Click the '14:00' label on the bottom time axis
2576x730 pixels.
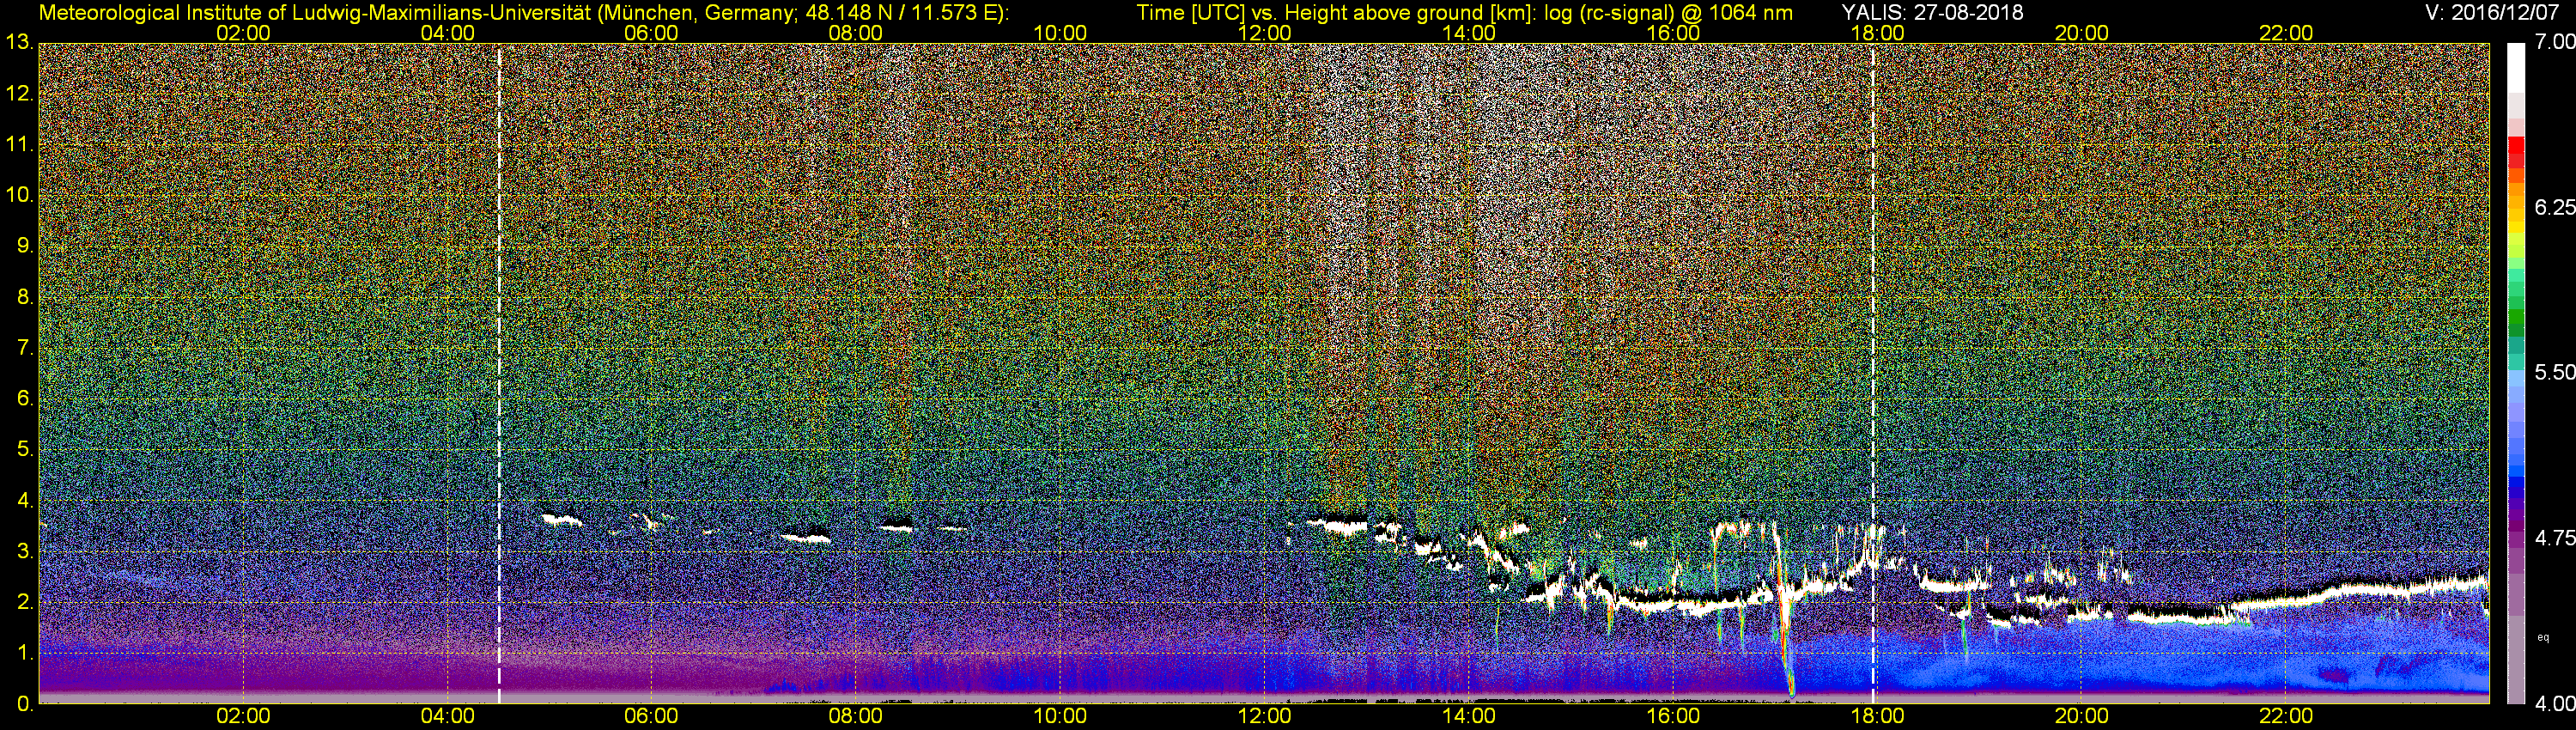click(x=1469, y=716)
